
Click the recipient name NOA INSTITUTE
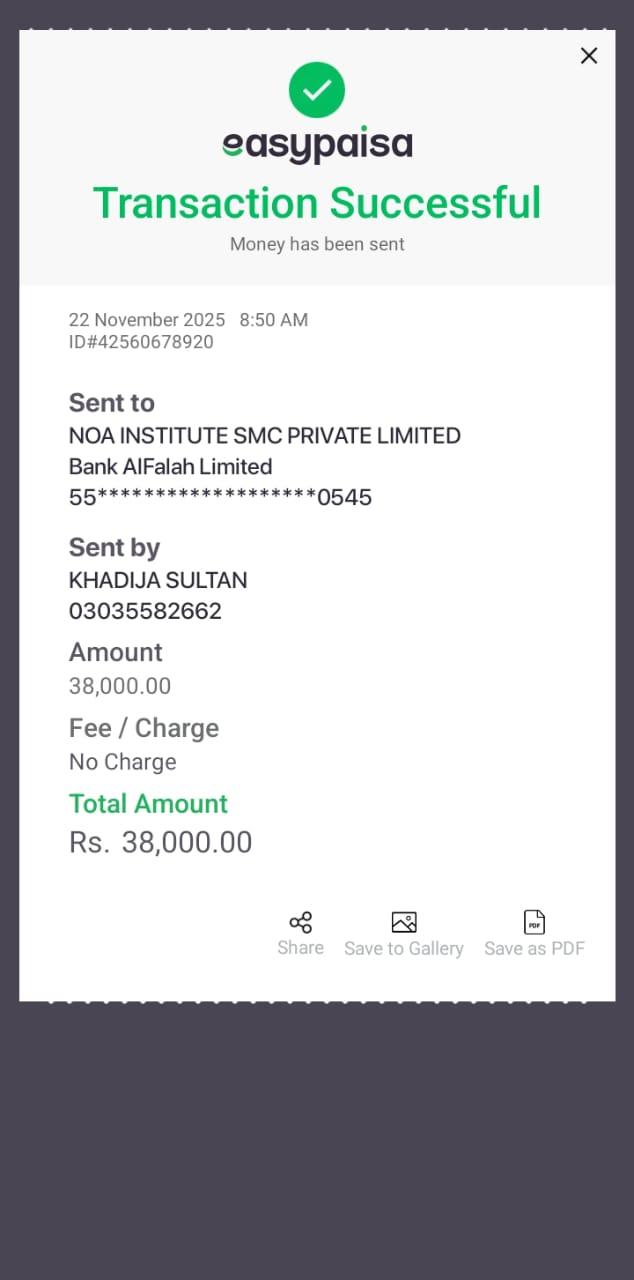click(x=264, y=436)
